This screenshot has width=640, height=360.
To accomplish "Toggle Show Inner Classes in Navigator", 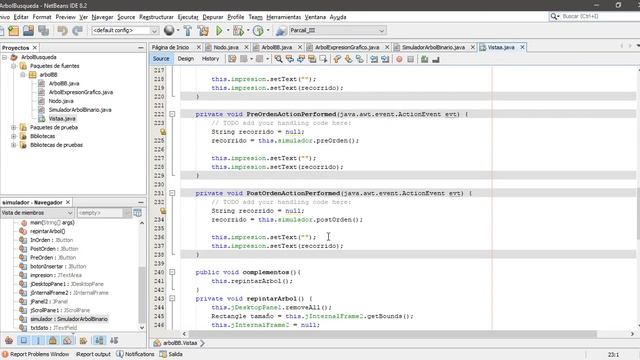I will (67, 340).
